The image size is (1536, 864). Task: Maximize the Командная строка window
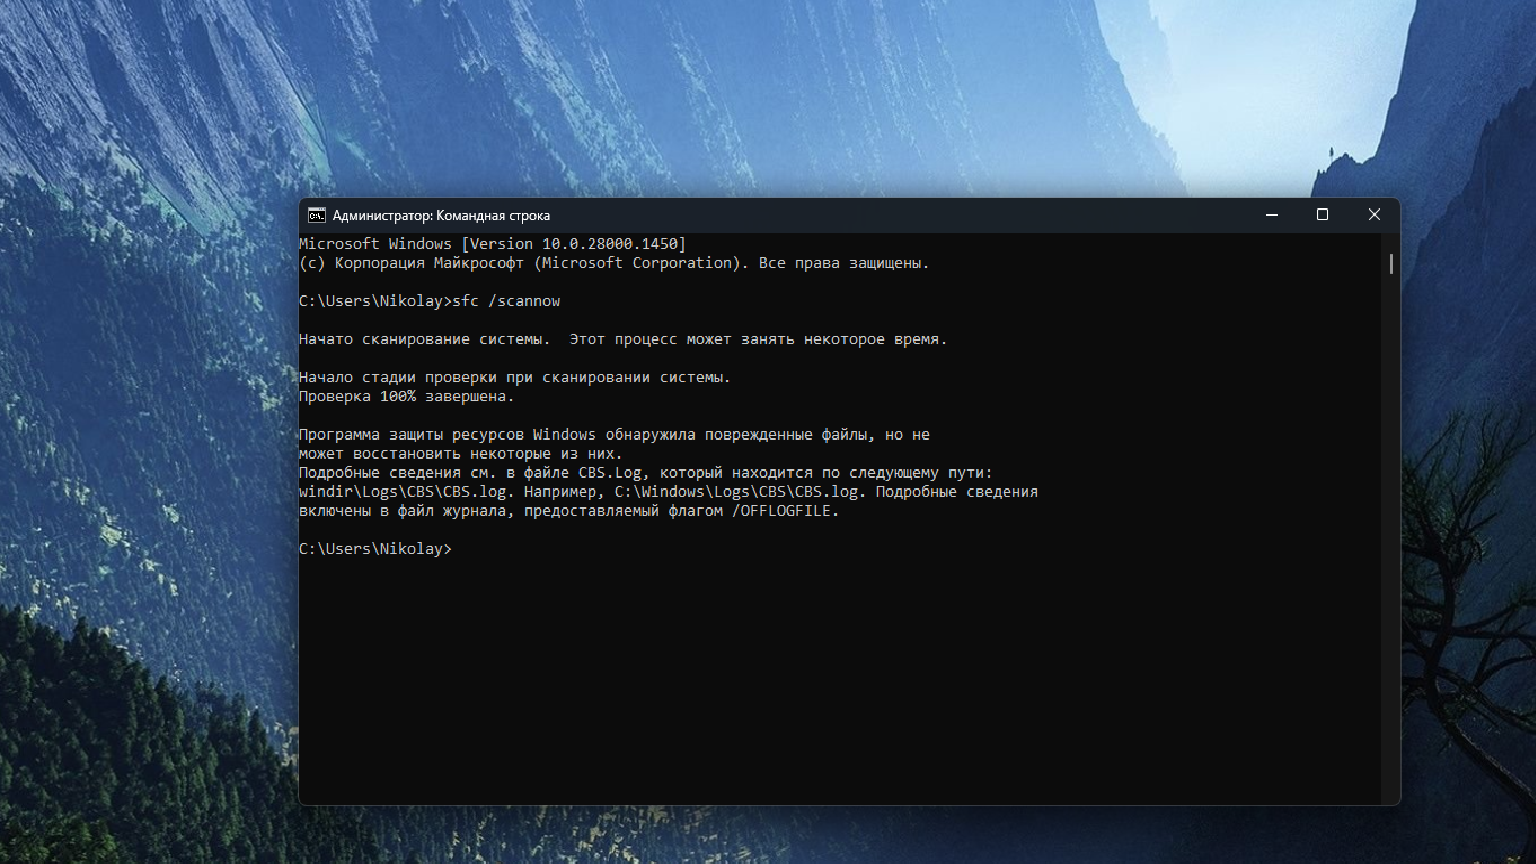(1322, 215)
